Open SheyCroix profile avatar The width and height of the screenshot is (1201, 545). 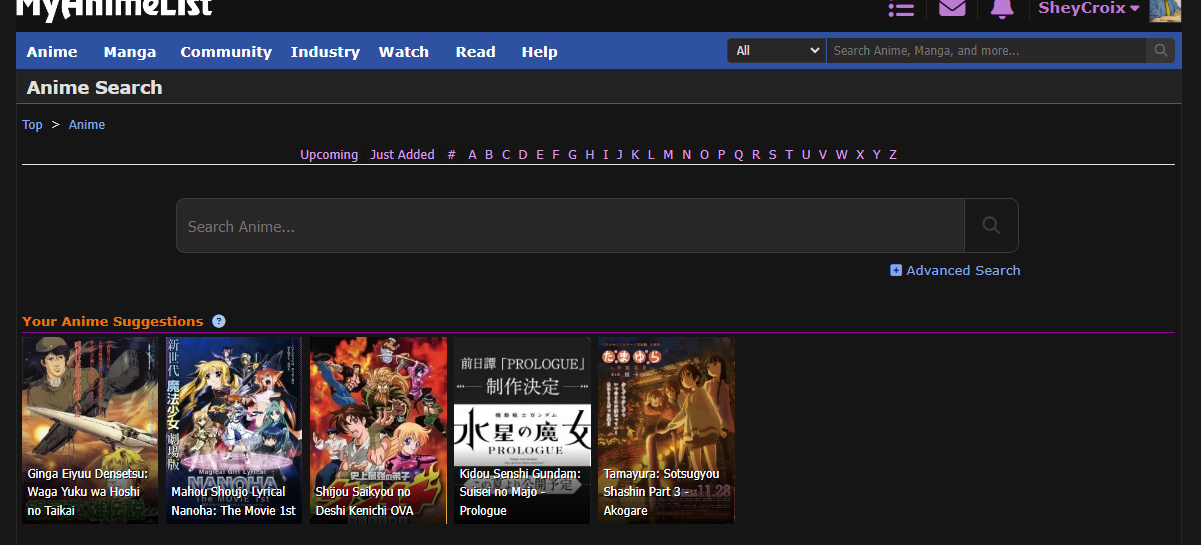(x=1165, y=9)
